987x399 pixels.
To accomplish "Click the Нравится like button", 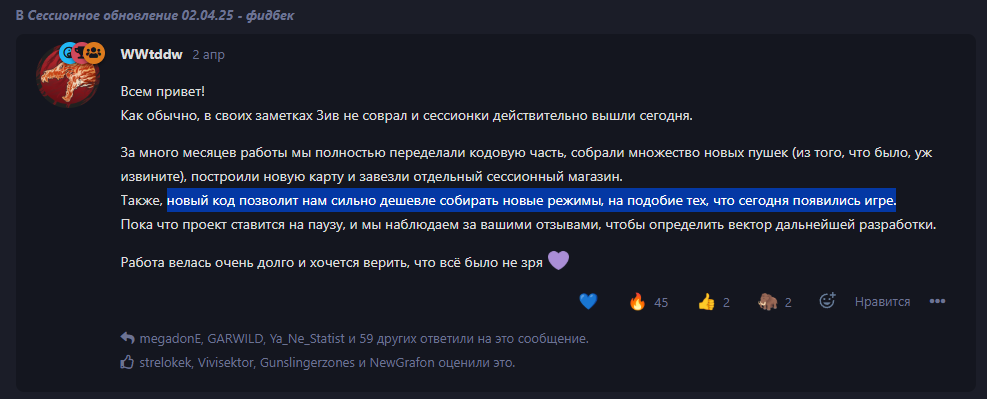I will pos(883,302).
